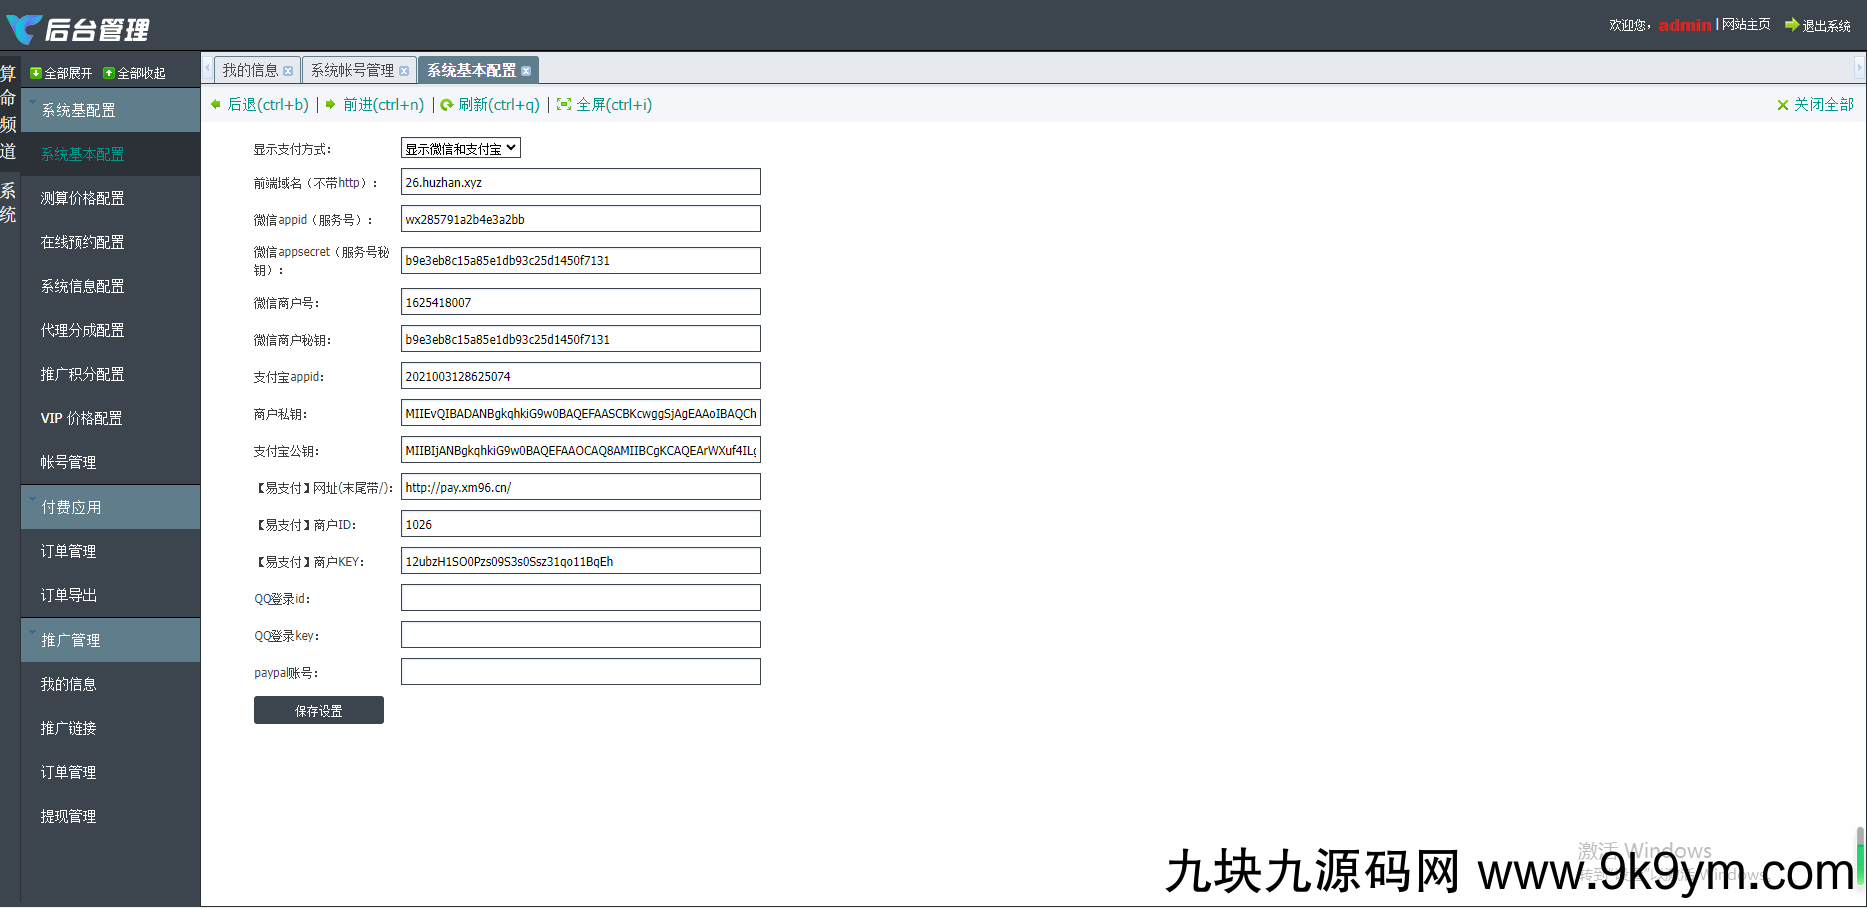Image resolution: width=1867 pixels, height=909 pixels.
Task: Click the 退出系统 logout arrow icon
Action: 1791,25
